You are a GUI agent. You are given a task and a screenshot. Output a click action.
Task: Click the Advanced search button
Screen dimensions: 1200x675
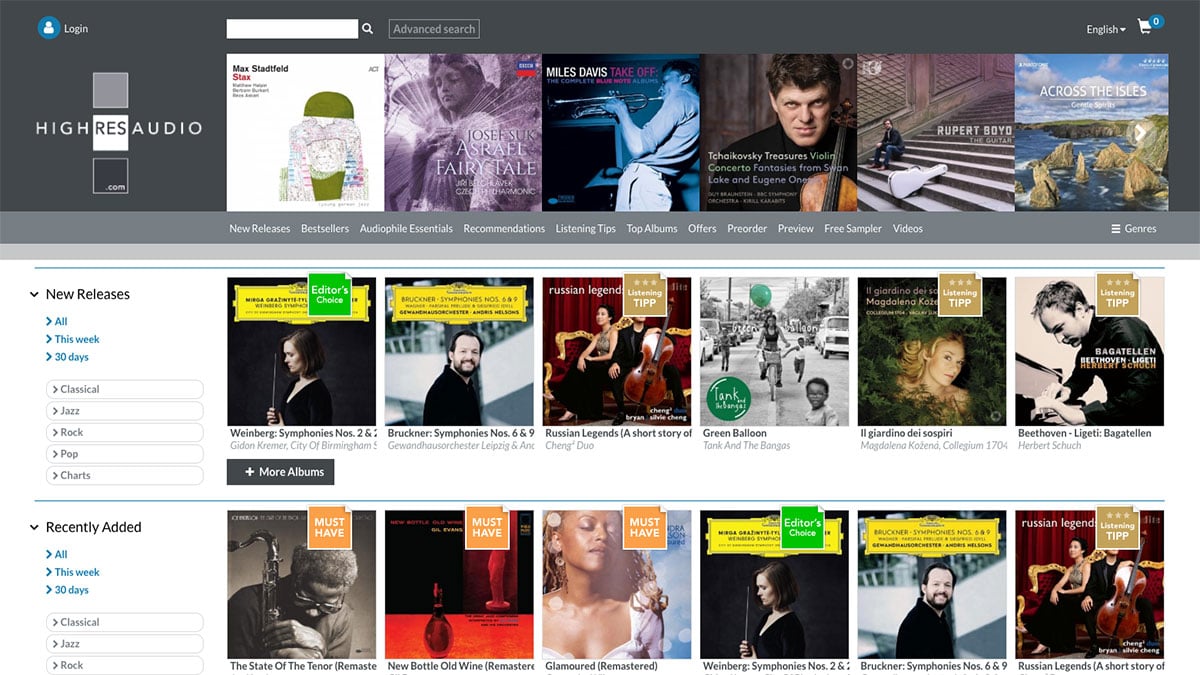pyautogui.click(x=434, y=29)
